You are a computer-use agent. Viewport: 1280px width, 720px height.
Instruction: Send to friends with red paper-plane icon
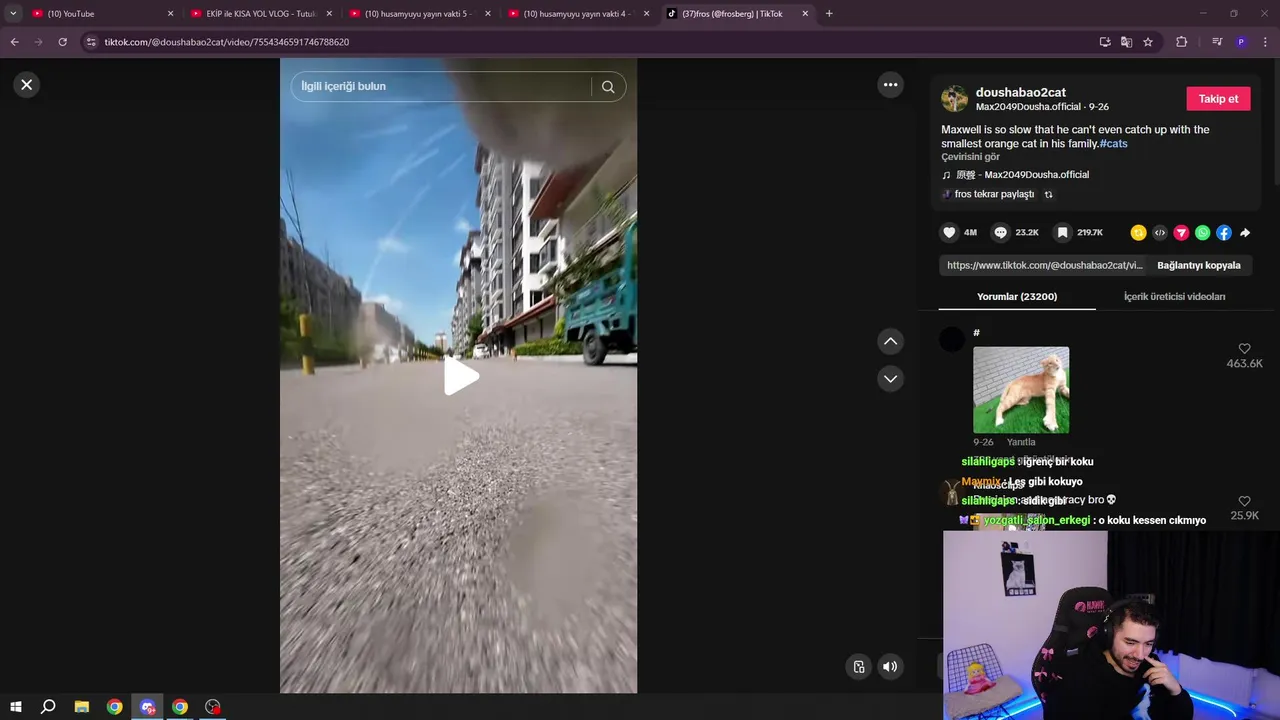pos(1181,233)
